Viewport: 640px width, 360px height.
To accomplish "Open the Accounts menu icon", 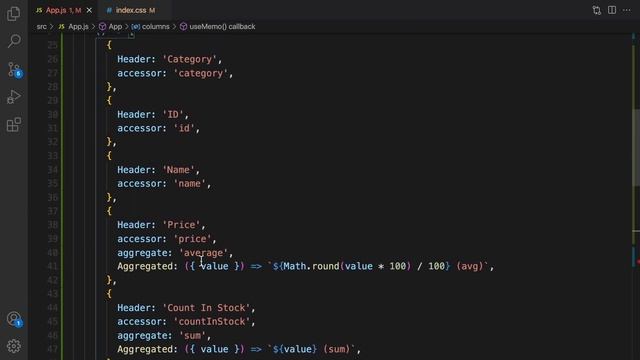I will click(x=14, y=319).
